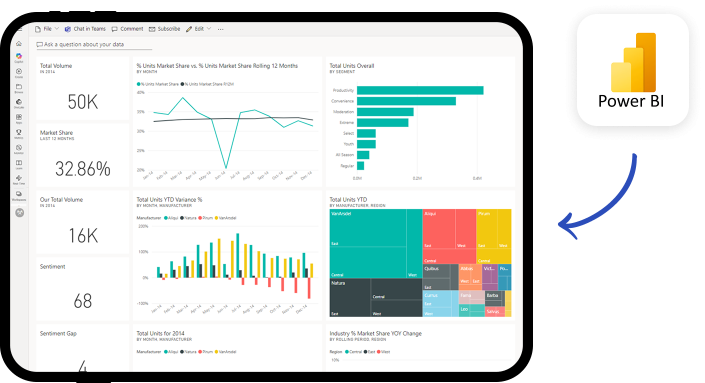Open the Copilot icon in the sidebar
The height and width of the screenshot is (383, 705).
[19, 57]
